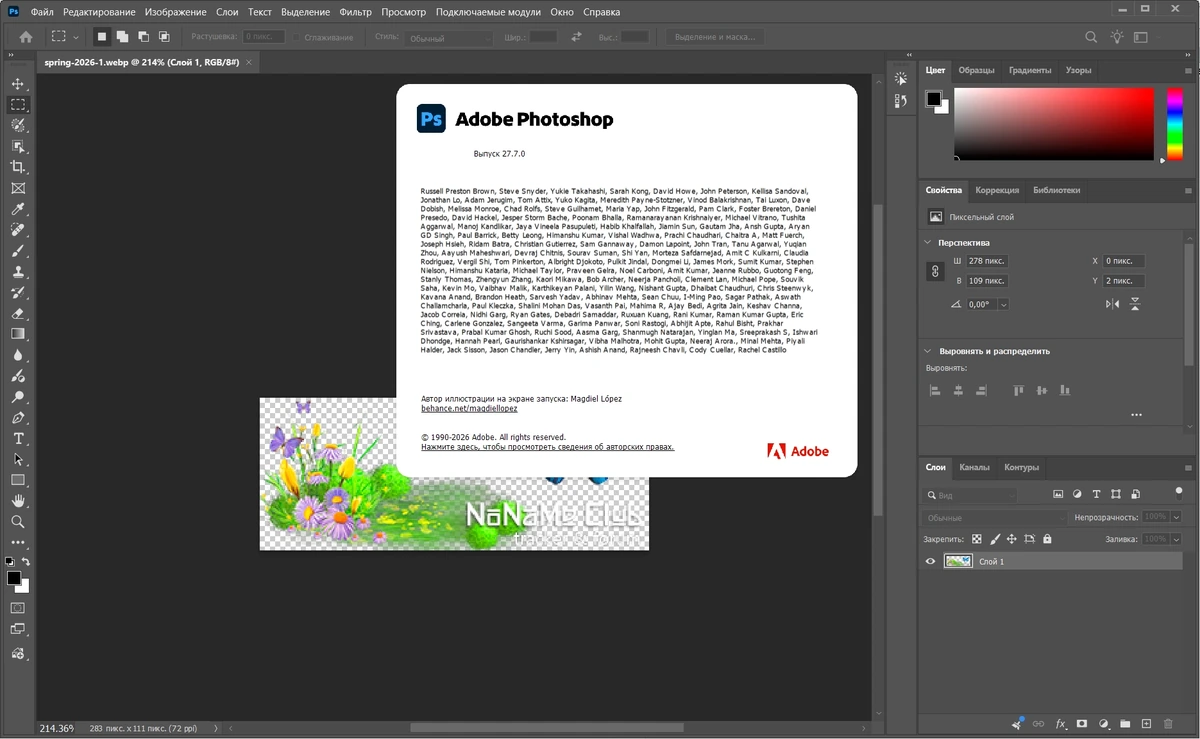Toggle lock transparent pixels
This screenshot has width=1200, height=739.
(x=977, y=539)
